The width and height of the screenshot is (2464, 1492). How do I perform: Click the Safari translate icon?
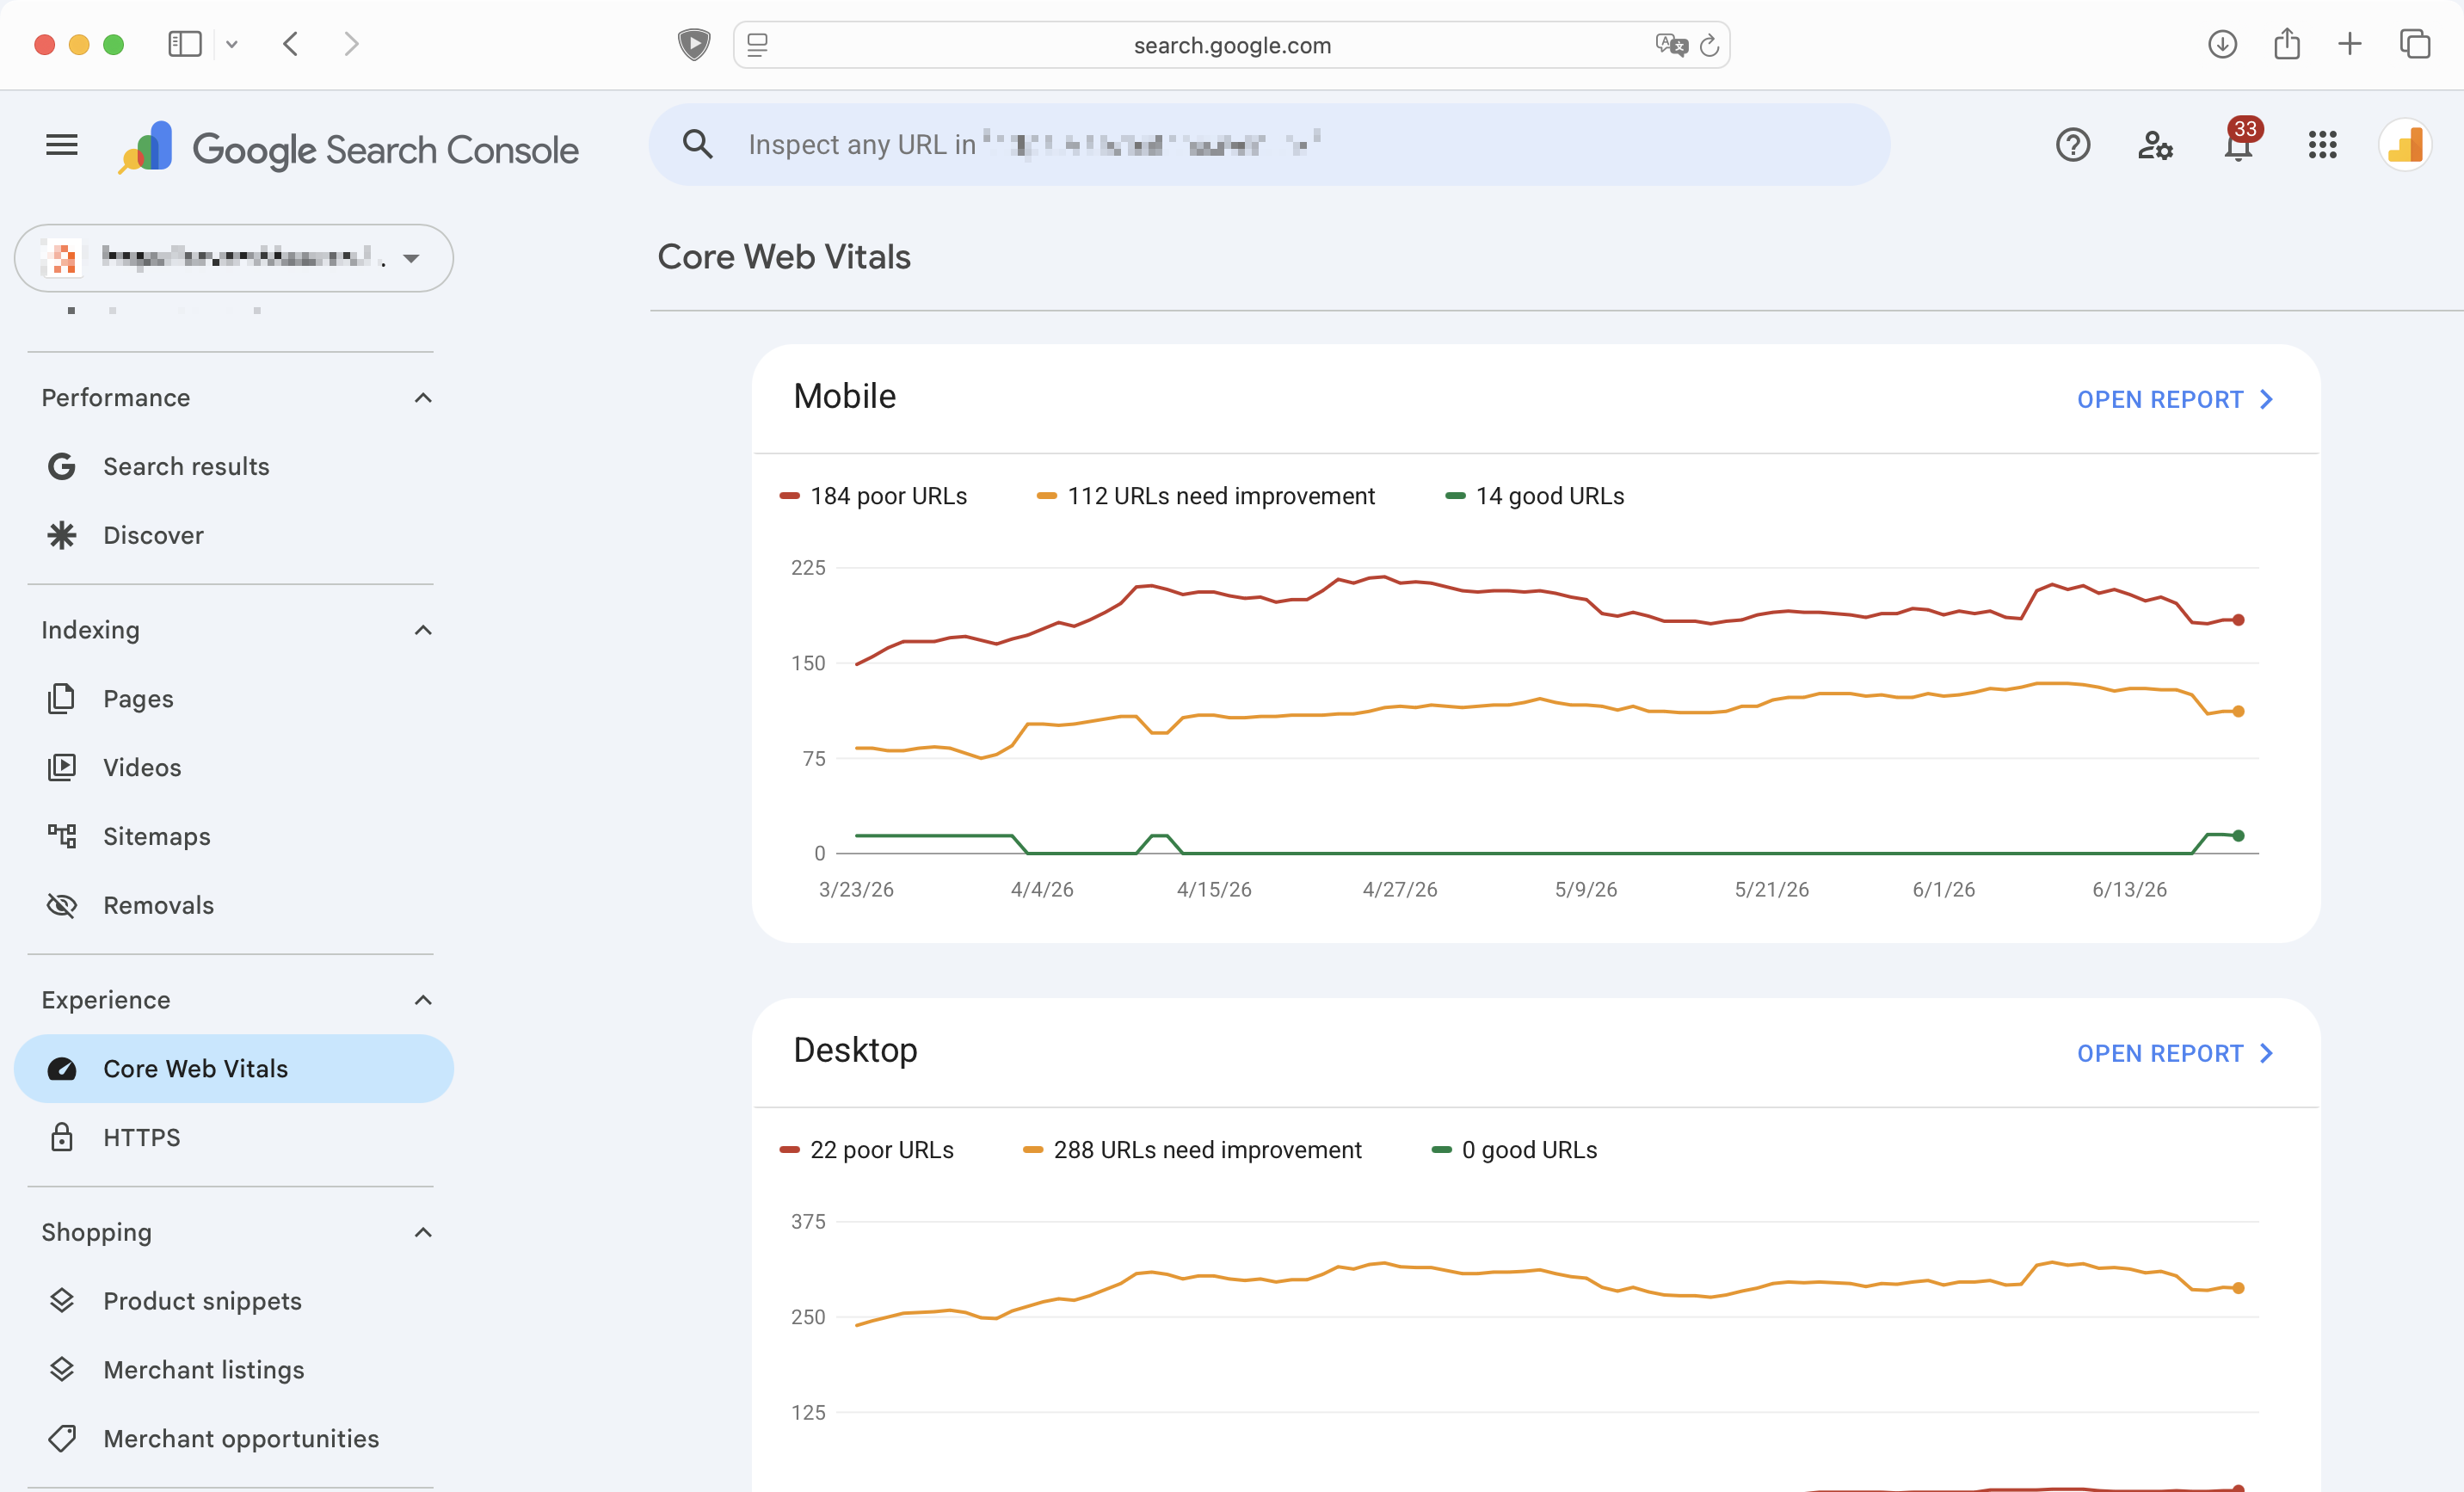(x=1671, y=45)
